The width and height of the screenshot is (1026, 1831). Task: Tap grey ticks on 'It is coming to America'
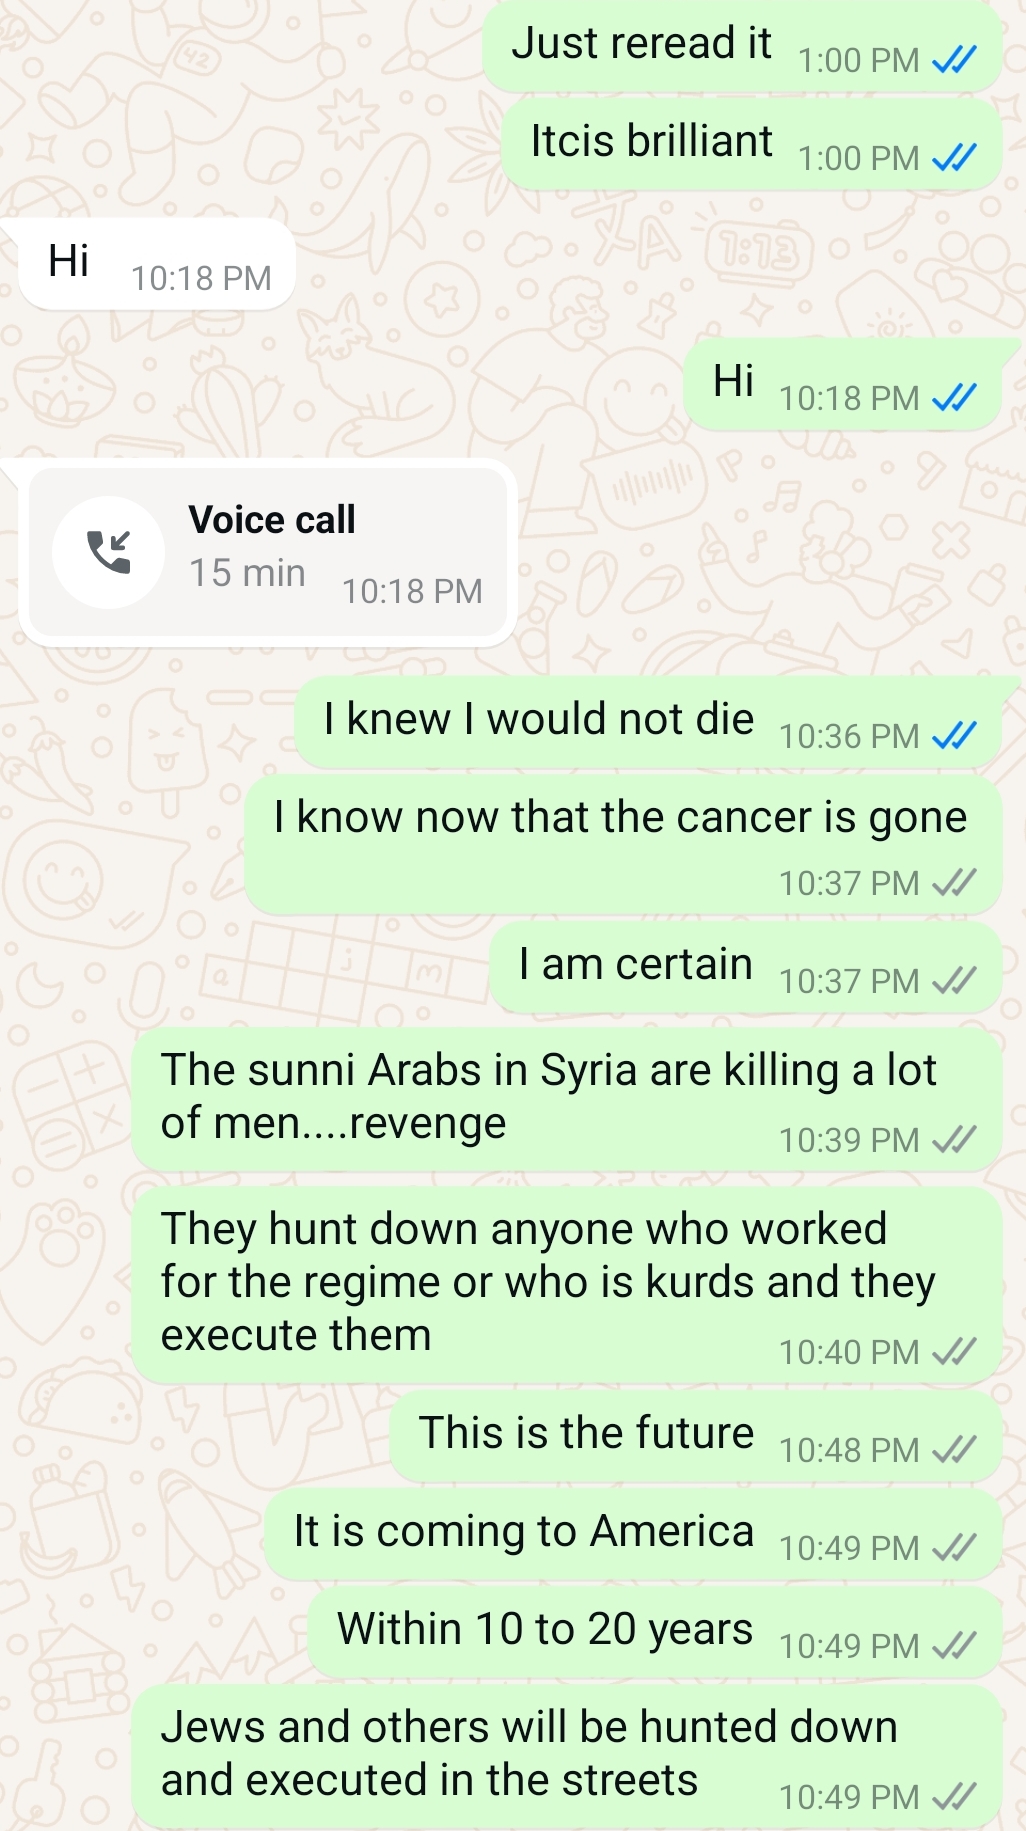coord(954,1548)
